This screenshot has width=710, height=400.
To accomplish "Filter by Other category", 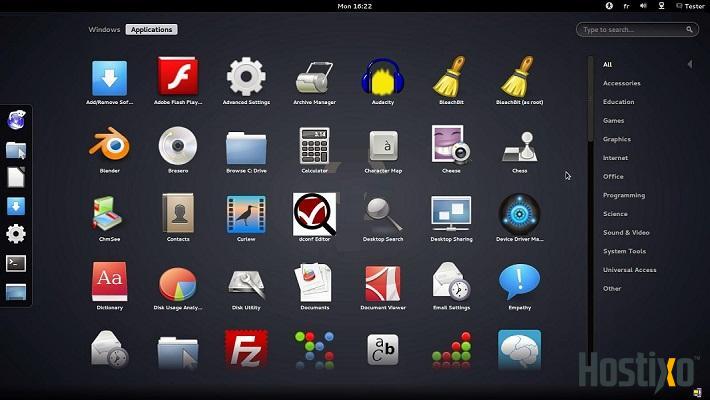I will click(x=612, y=289).
